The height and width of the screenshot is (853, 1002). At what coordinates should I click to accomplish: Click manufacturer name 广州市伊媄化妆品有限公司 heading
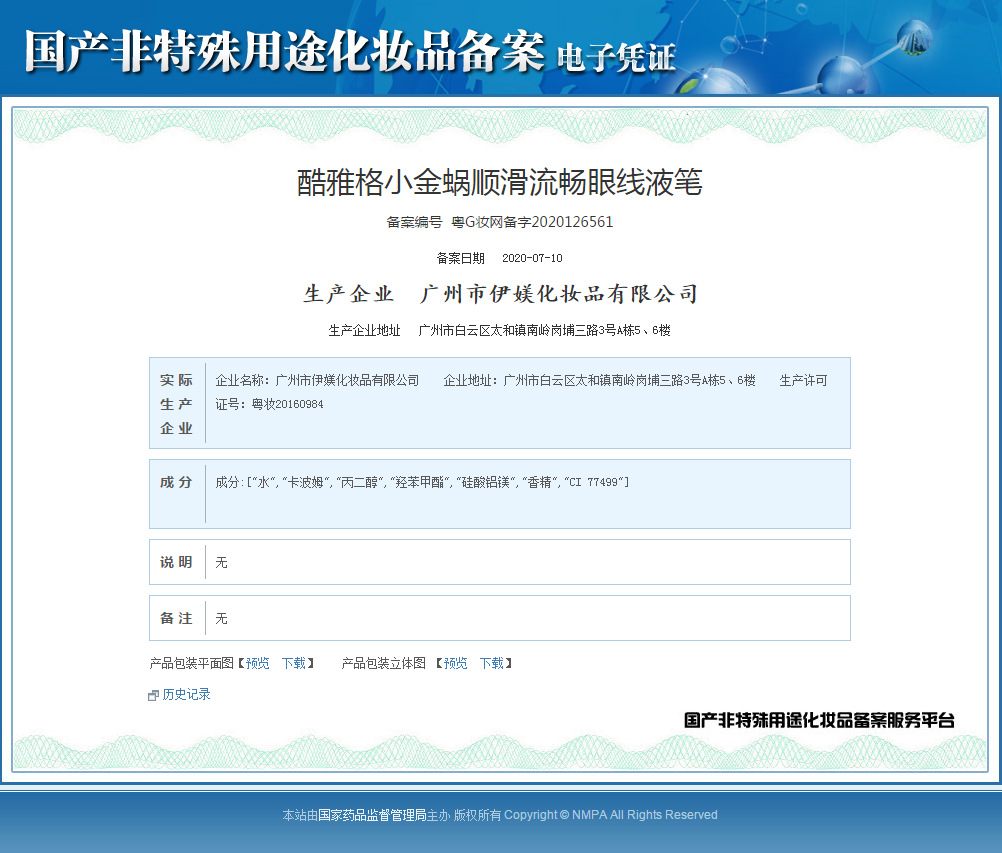pyautogui.click(x=559, y=294)
